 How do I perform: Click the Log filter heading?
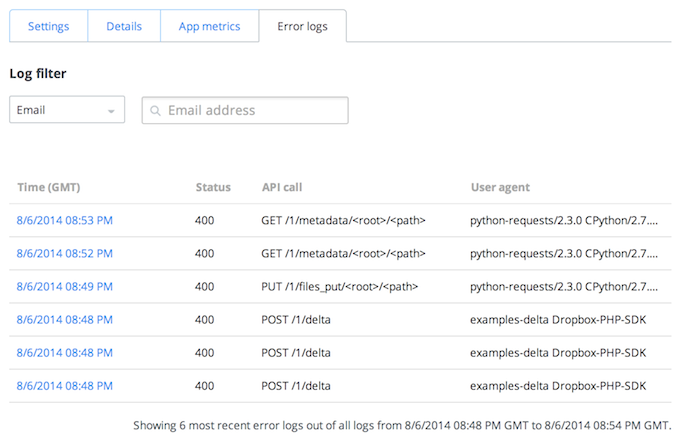coord(38,73)
